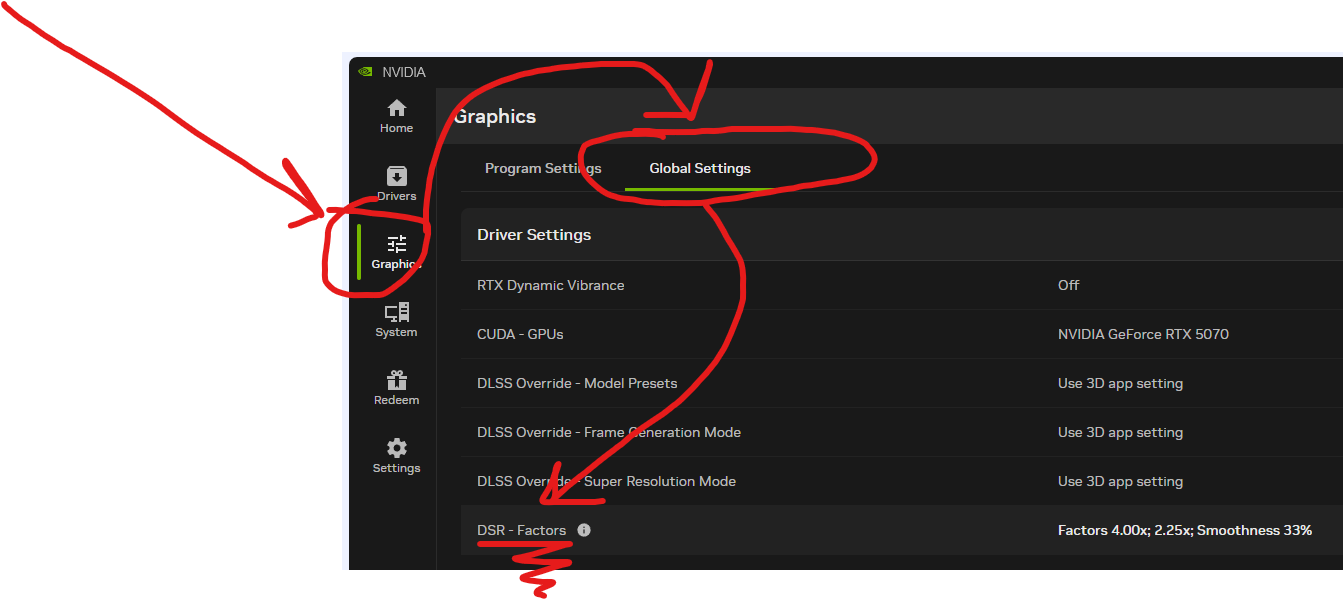Click the Driver Settings section header
Viewport: 1343px width, 599px height.
click(x=534, y=235)
